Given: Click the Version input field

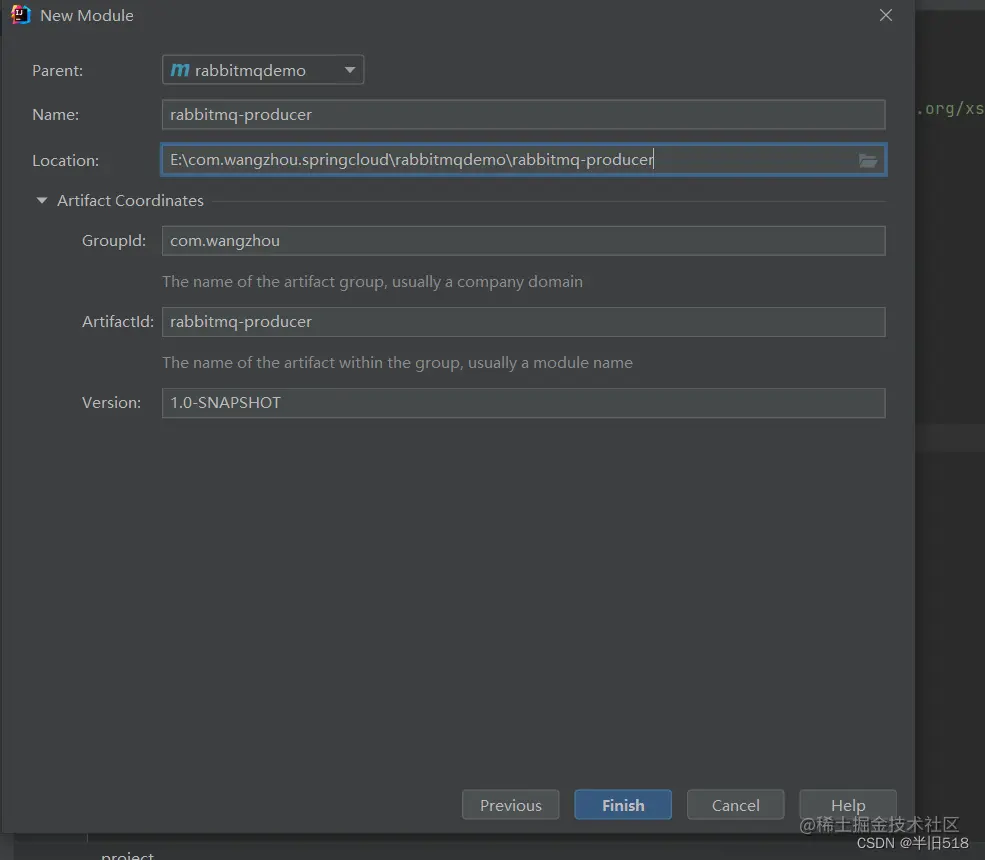Looking at the screenshot, I should [x=523, y=403].
